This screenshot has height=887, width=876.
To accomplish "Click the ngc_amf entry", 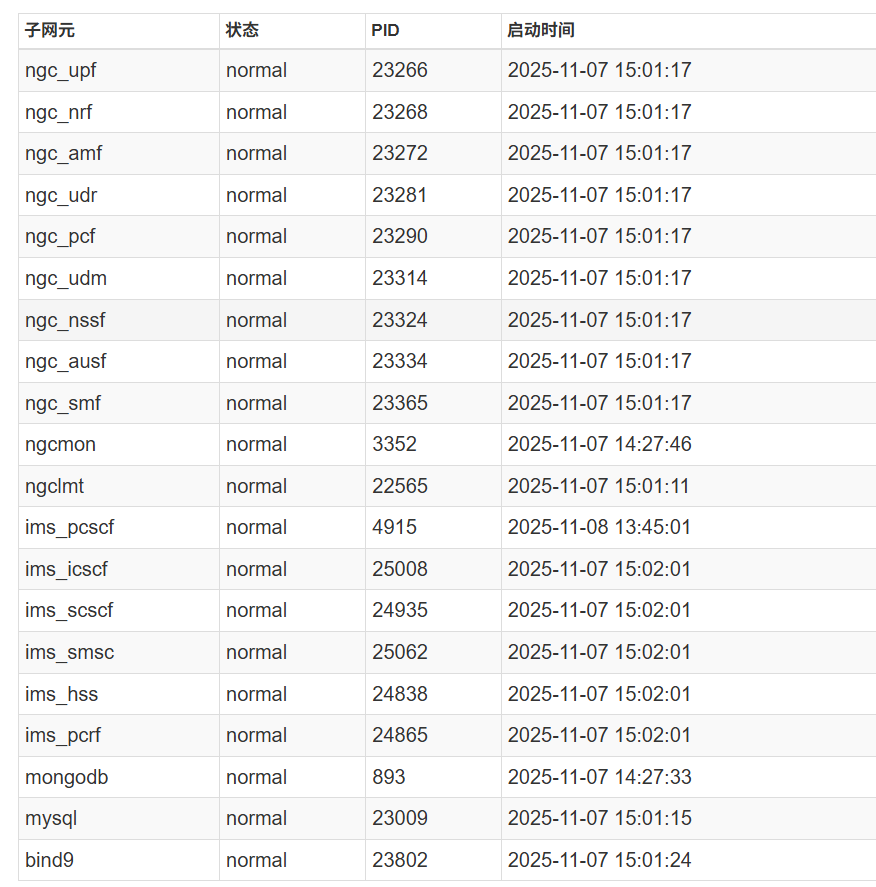I will pyautogui.click(x=64, y=153).
